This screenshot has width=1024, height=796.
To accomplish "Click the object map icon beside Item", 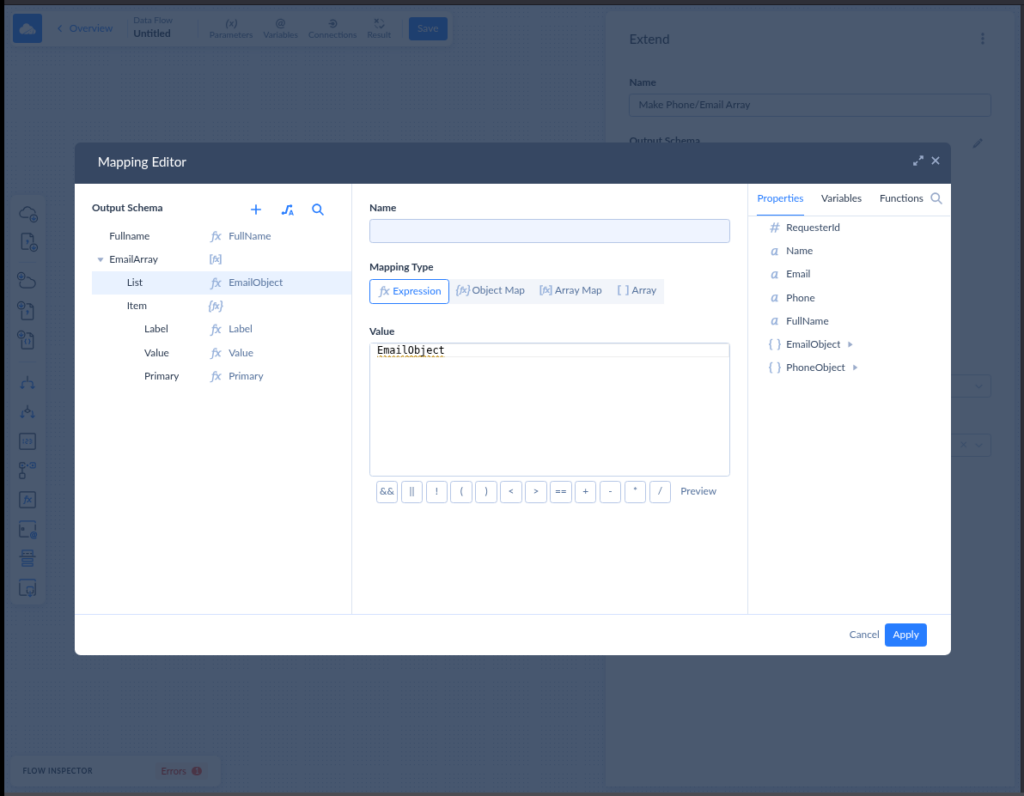I will pyautogui.click(x=216, y=306).
